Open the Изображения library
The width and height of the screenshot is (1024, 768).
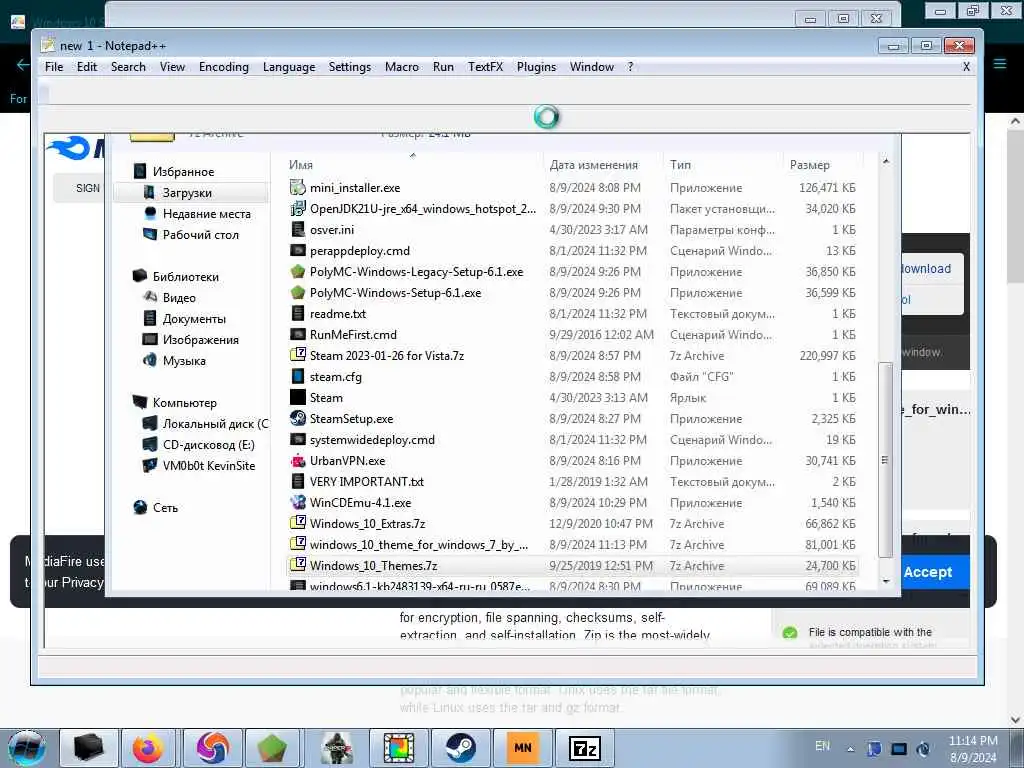click(200, 340)
